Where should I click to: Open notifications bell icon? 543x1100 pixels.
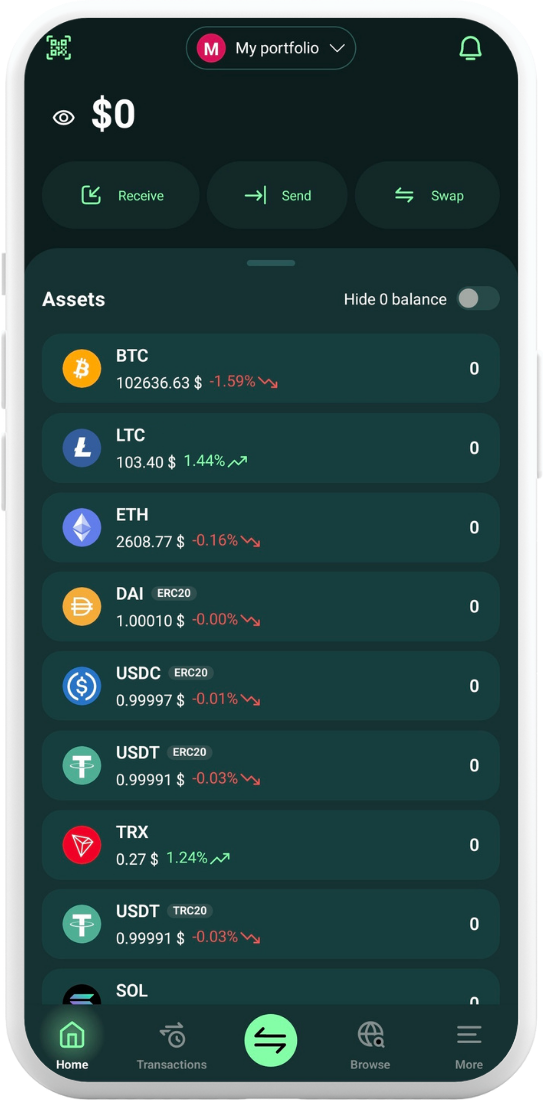(x=470, y=48)
